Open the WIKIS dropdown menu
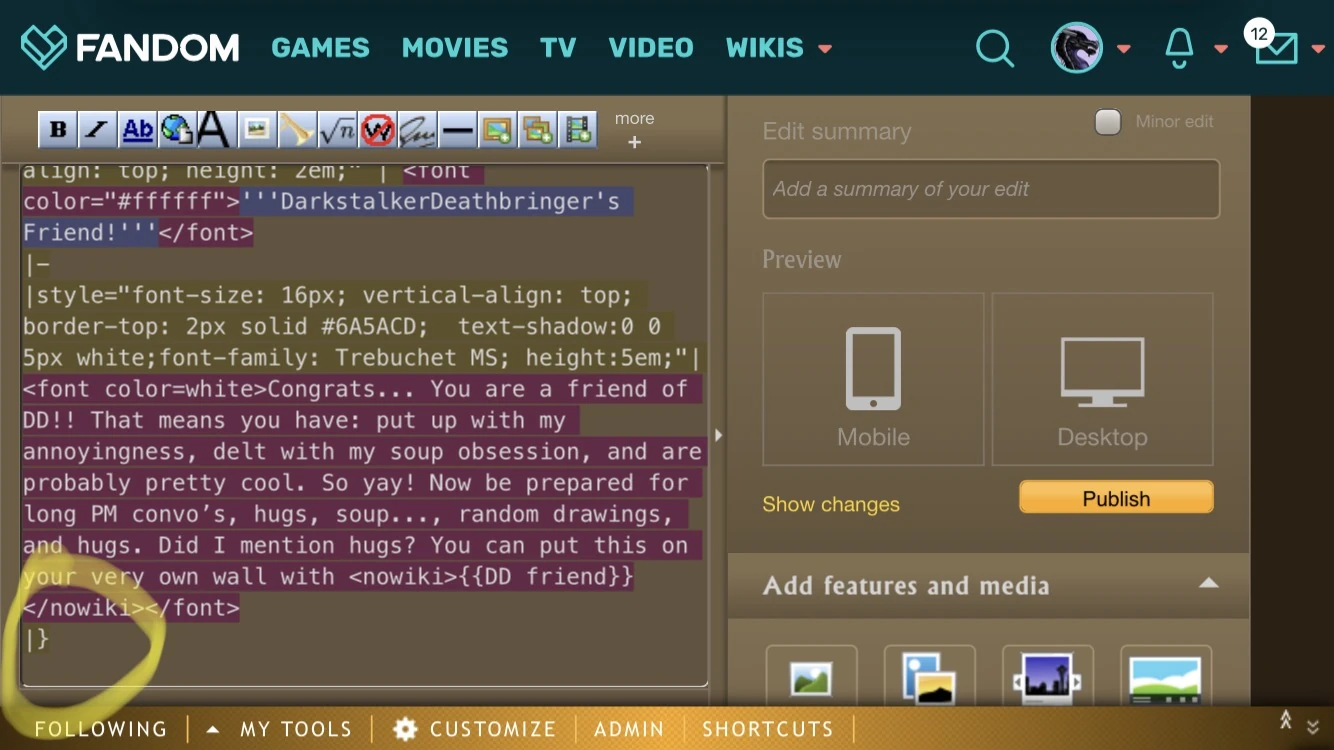This screenshot has height=750, width=1334. pyautogui.click(x=778, y=47)
